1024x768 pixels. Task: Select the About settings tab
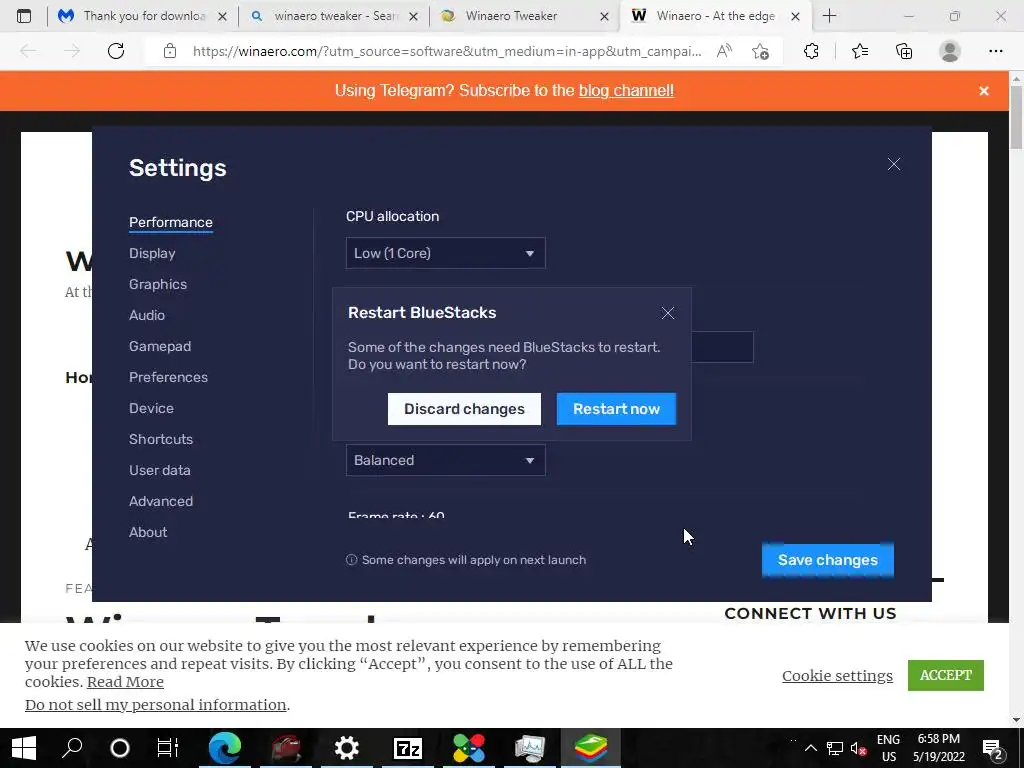point(148,532)
